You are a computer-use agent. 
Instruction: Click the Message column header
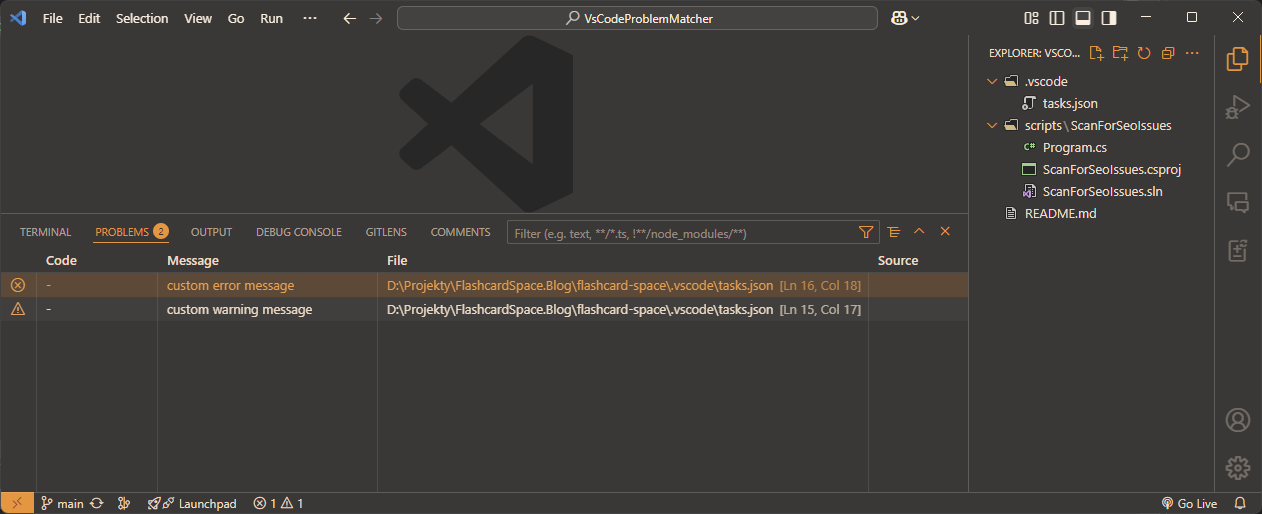(193, 260)
